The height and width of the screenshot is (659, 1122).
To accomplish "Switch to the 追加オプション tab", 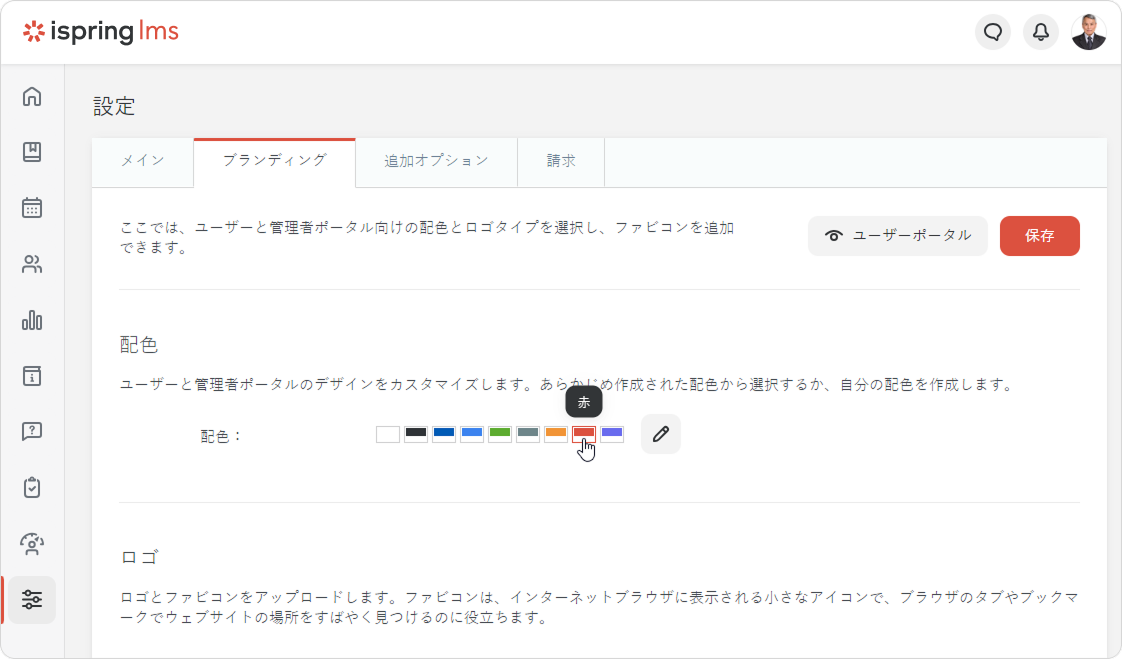I will (436, 161).
